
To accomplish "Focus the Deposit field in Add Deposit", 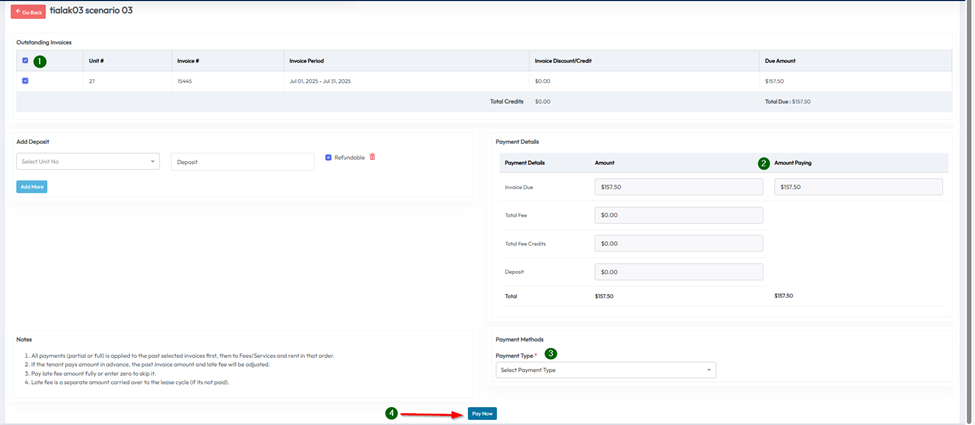I will click(x=242, y=162).
